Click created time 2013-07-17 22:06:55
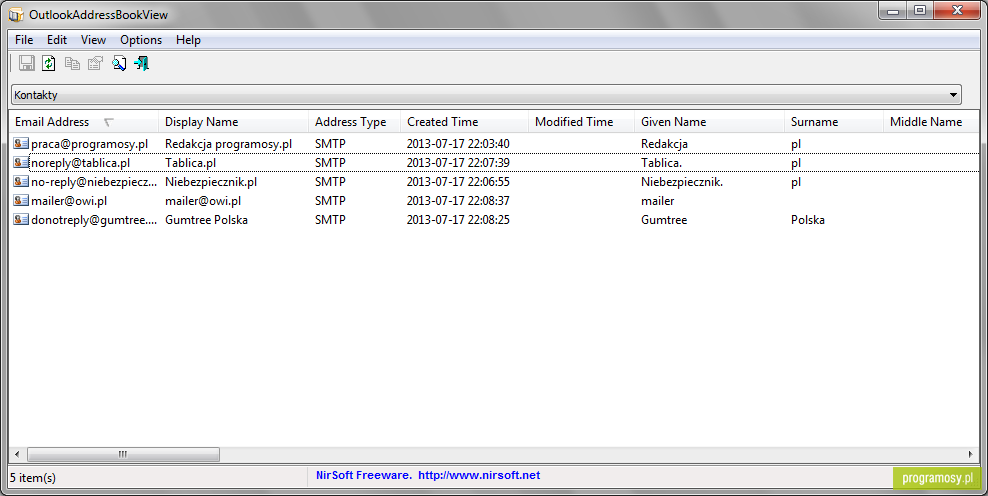Image resolution: width=988 pixels, height=496 pixels. (x=458, y=182)
